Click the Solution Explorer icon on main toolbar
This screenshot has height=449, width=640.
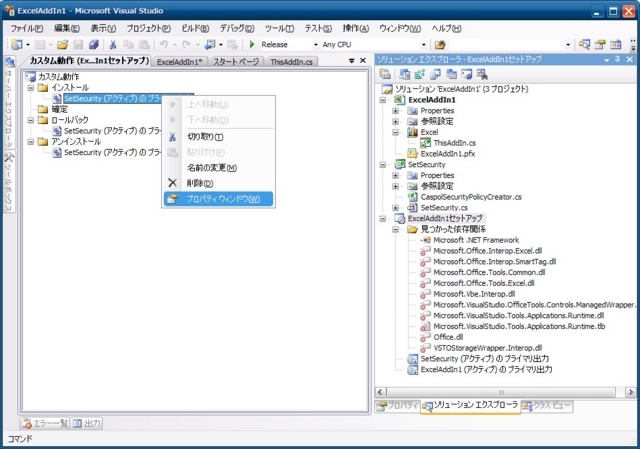point(584,44)
